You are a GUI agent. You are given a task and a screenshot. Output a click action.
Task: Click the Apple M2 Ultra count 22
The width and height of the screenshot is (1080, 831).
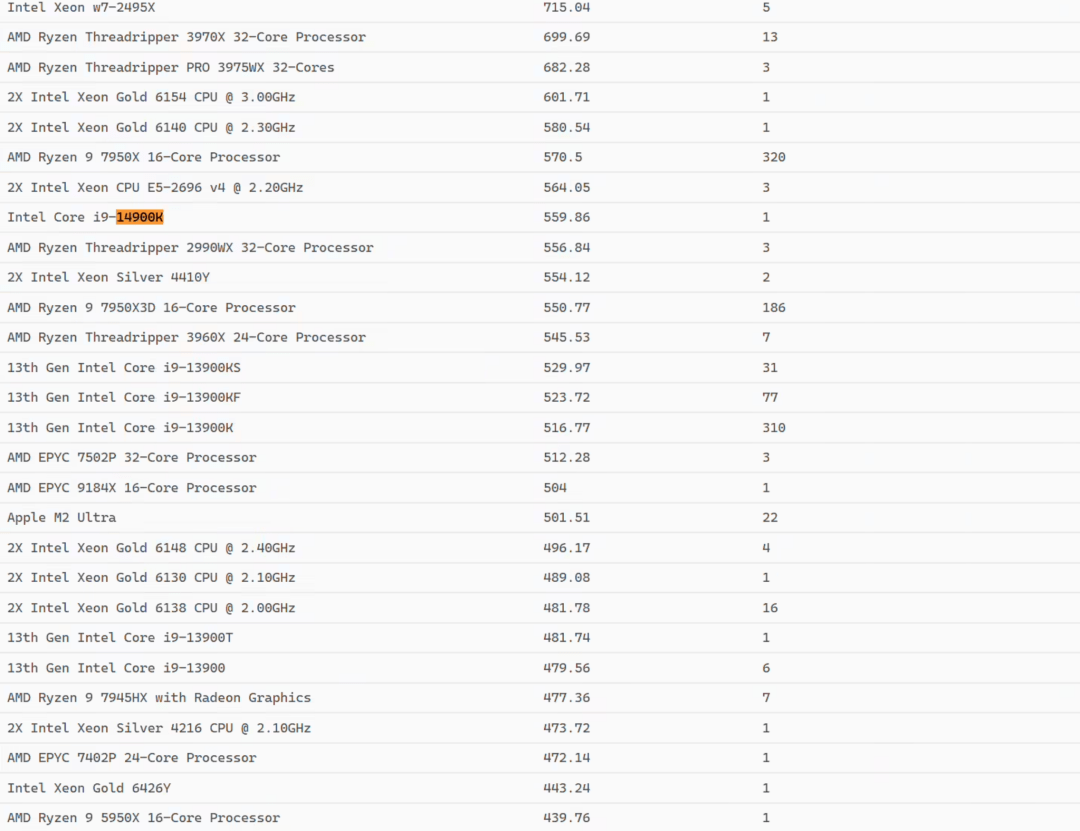tap(770, 517)
